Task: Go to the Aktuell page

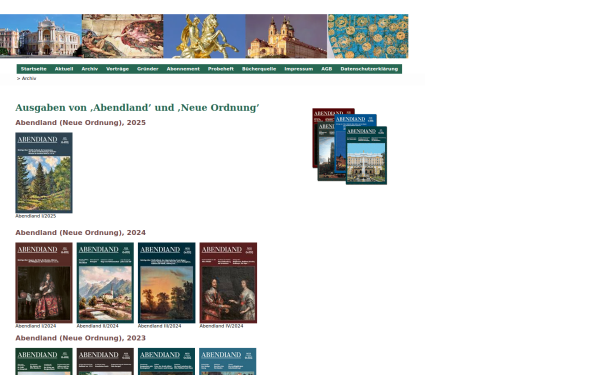Action: (x=64, y=69)
